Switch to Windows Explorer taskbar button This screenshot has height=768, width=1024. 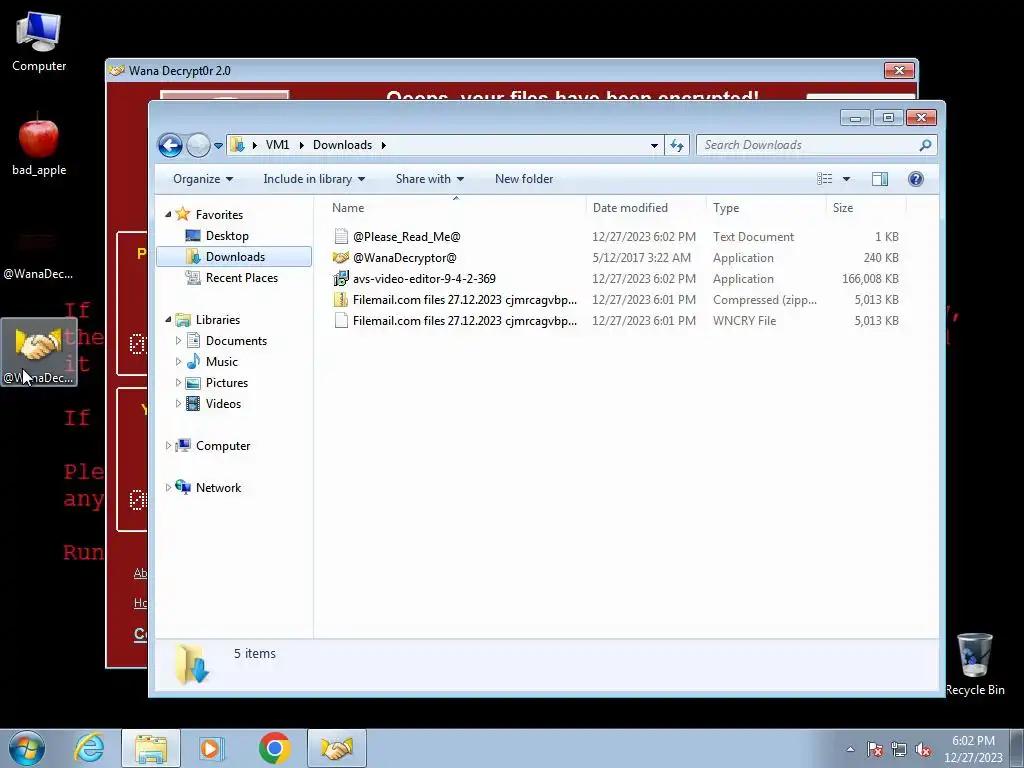coord(151,748)
